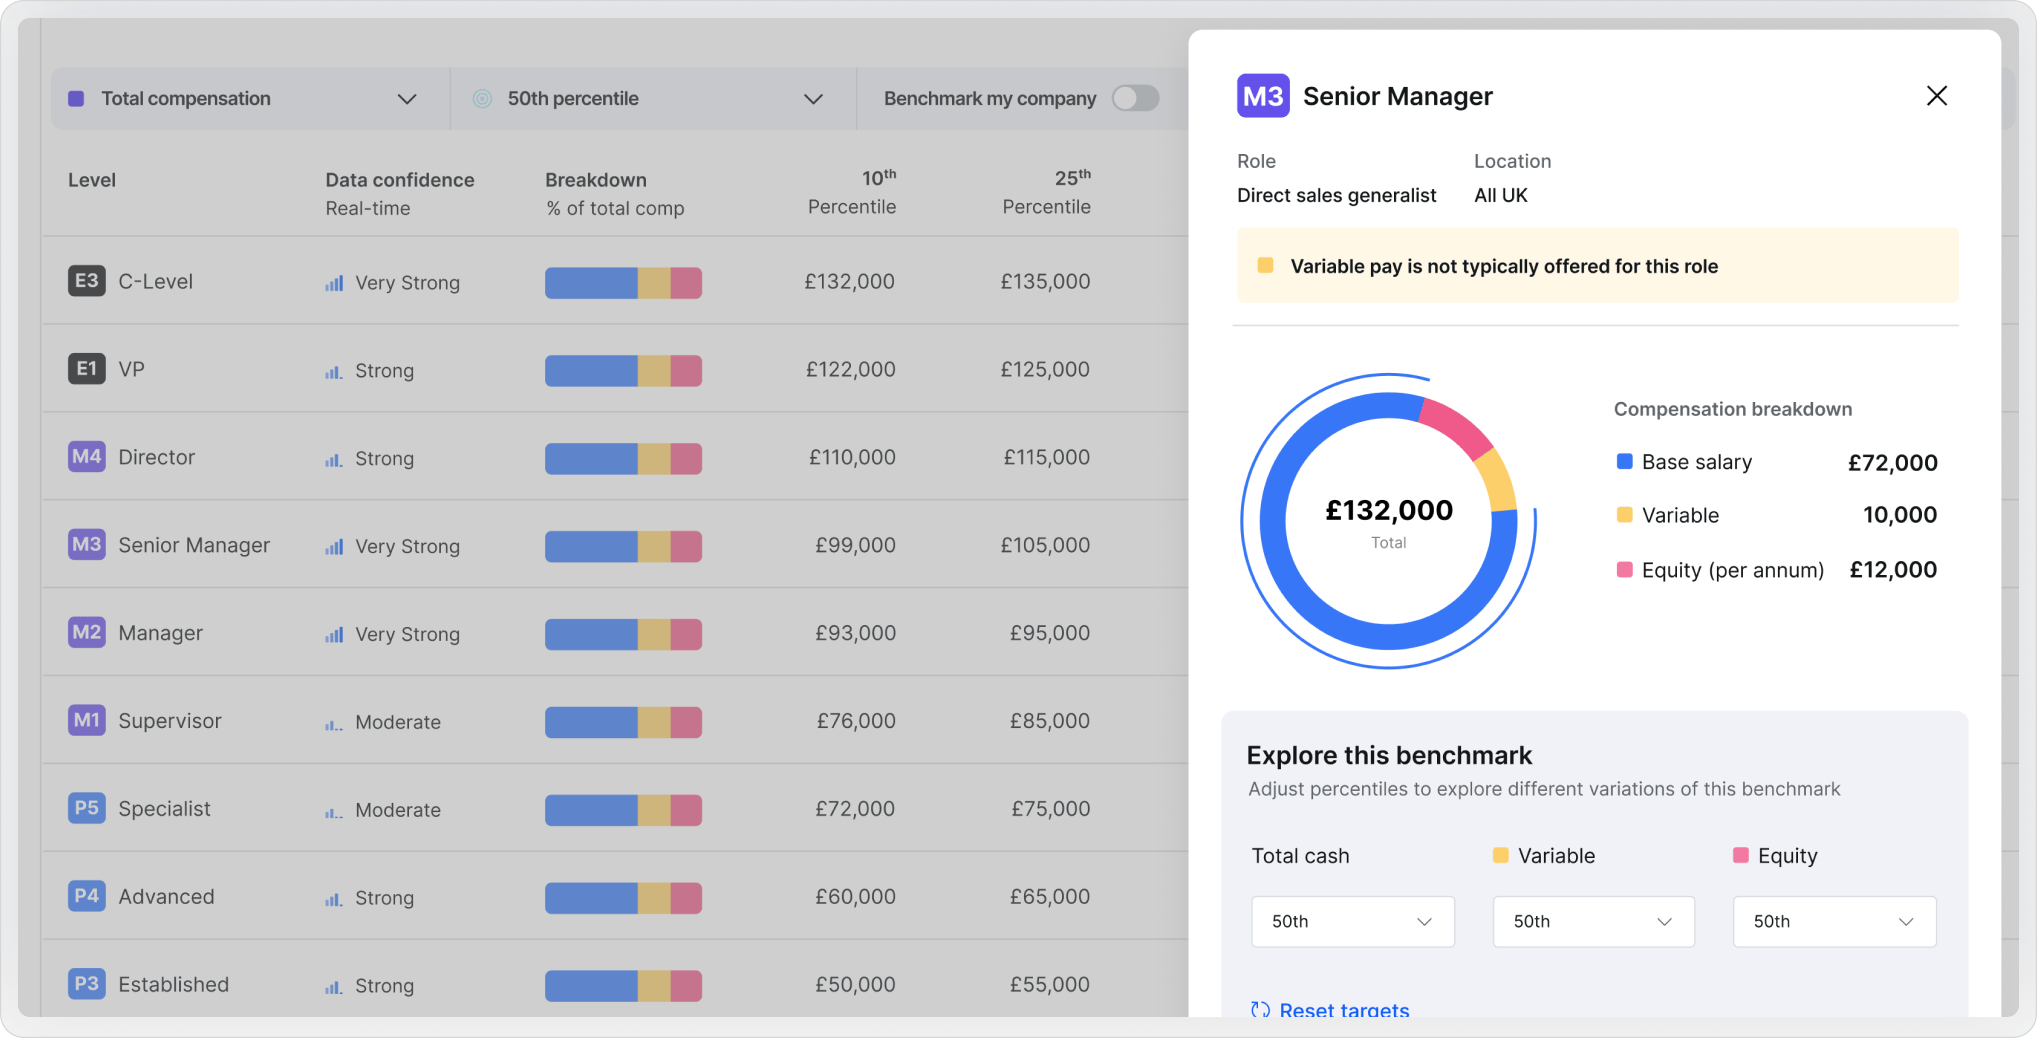The width and height of the screenshot is (2037, 1038).
Task: Expand the Variable percentile selector
Action: pos(1593,921)
